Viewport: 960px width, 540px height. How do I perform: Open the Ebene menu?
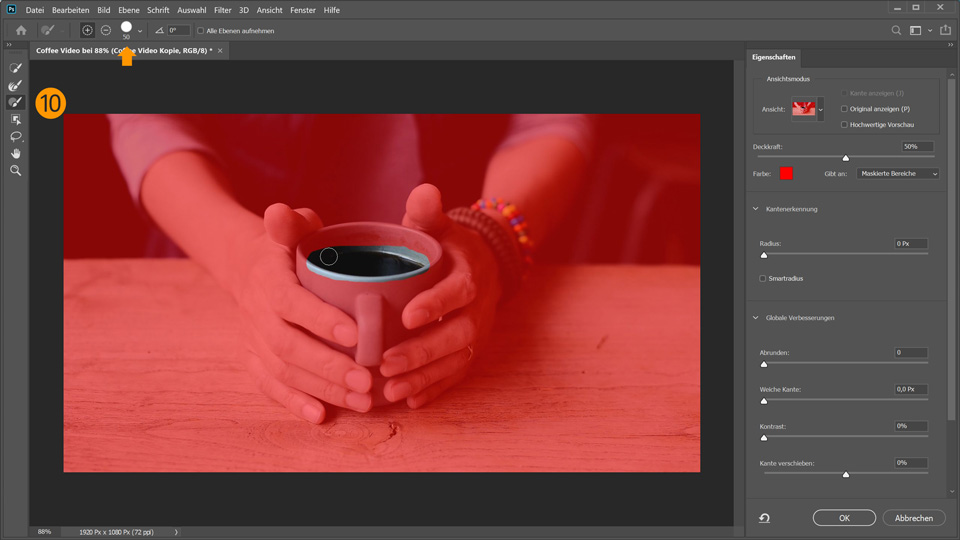coord(129,10)
